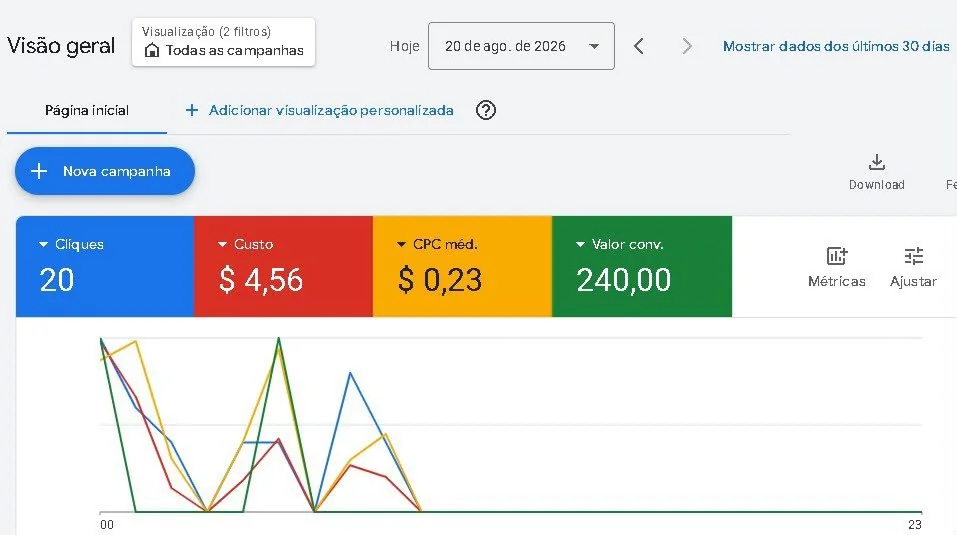Viewport: 957px width, 535px height.
Task: Expand the Valor conv. metric dropdown
Action: [x=580, y=244]
